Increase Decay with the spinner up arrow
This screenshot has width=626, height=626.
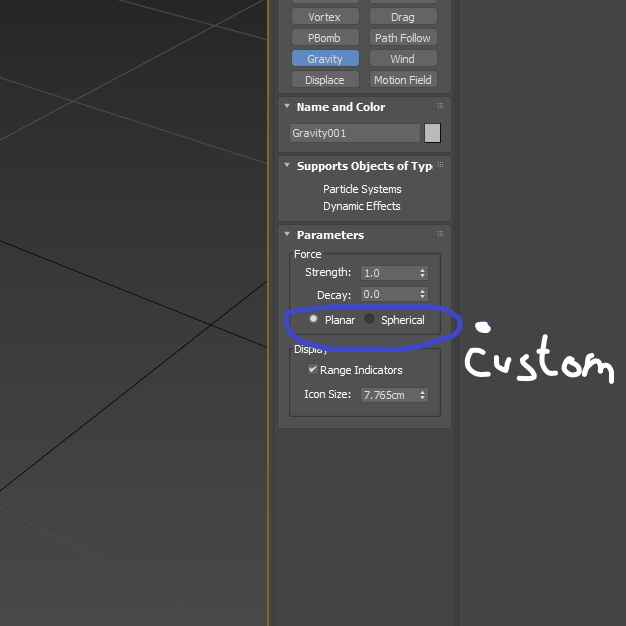[422, 291]
